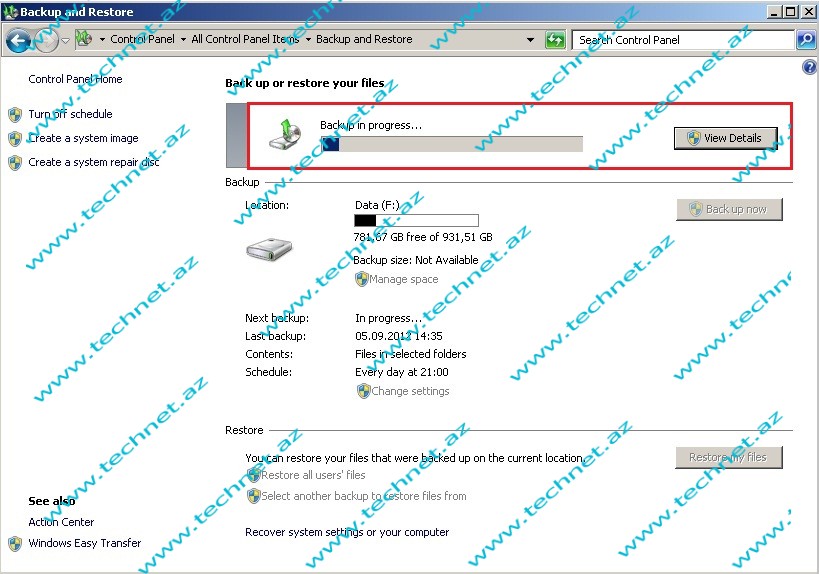Click the Search Control Panel field
Screen dimensions: 819x574
pyautogui.click(x=683, y=40)
